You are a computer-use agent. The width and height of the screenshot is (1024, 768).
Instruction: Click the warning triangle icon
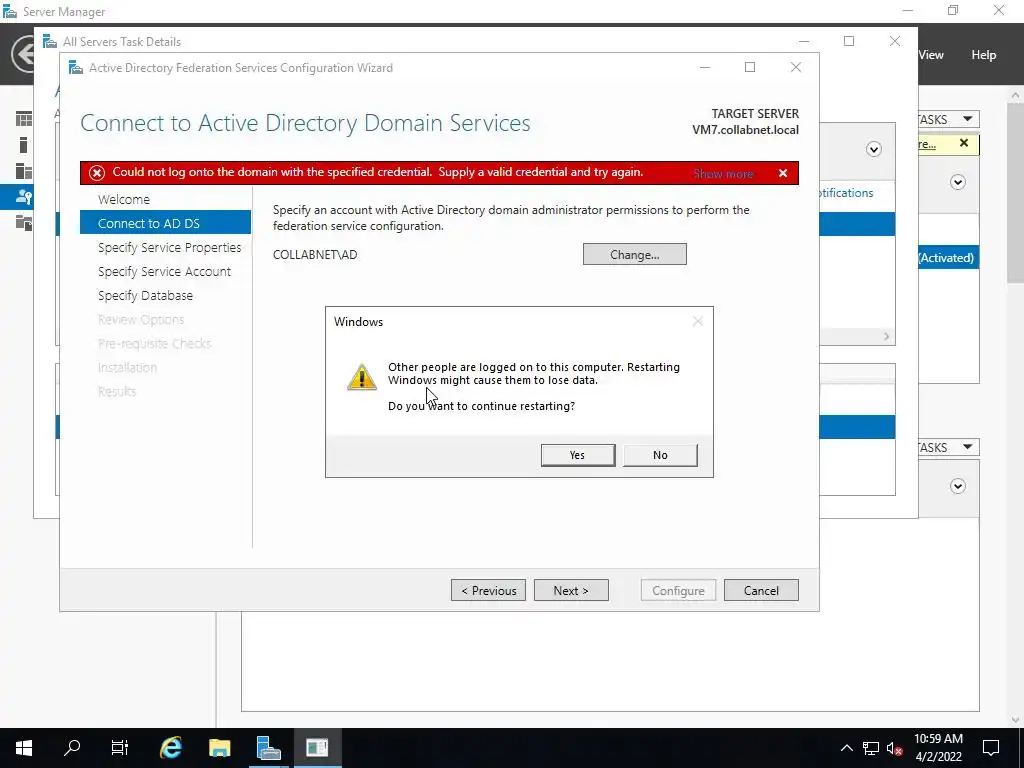coord(361,377)
